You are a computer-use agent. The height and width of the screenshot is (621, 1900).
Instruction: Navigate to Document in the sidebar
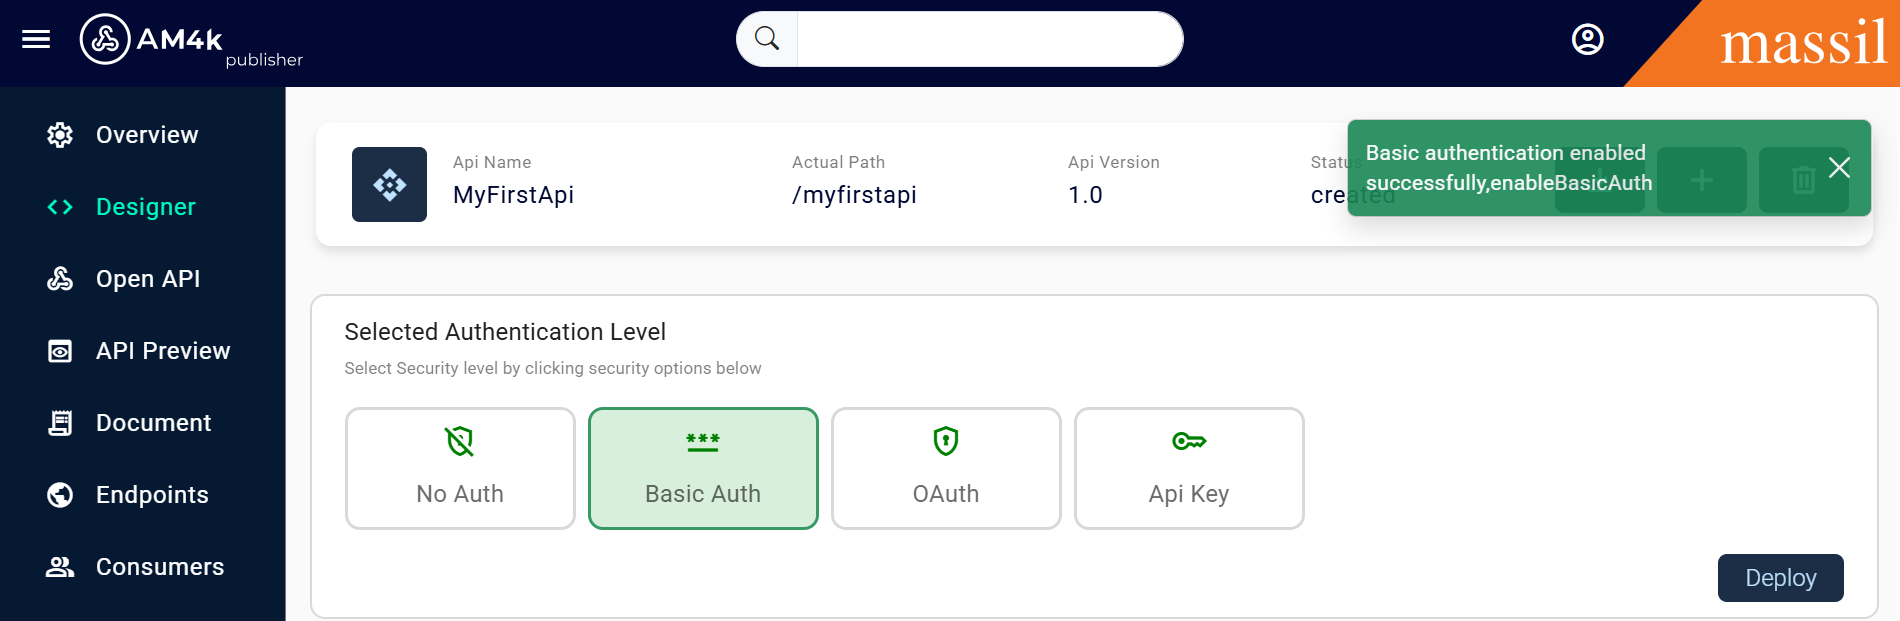(x=153, y=423)
